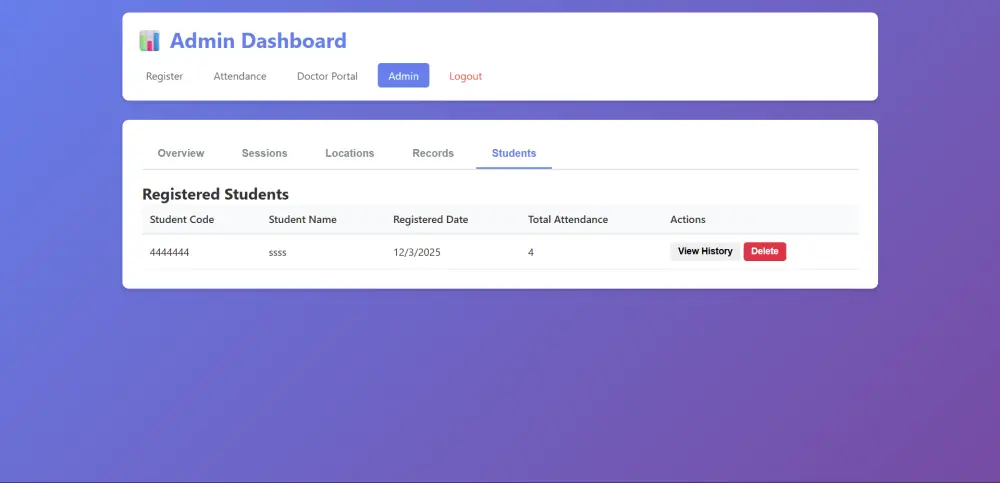Screen dimensions: 1000x483
Task: Click the red Logout link
Action: point(466,76)
